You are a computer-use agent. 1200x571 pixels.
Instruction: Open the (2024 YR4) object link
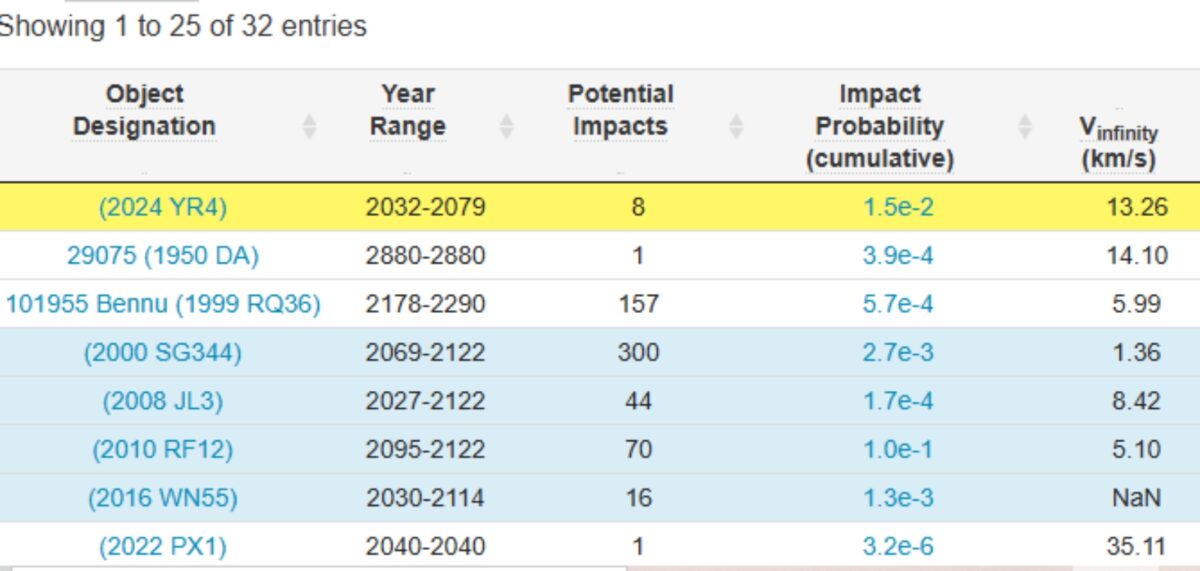(x=163, y=207)
